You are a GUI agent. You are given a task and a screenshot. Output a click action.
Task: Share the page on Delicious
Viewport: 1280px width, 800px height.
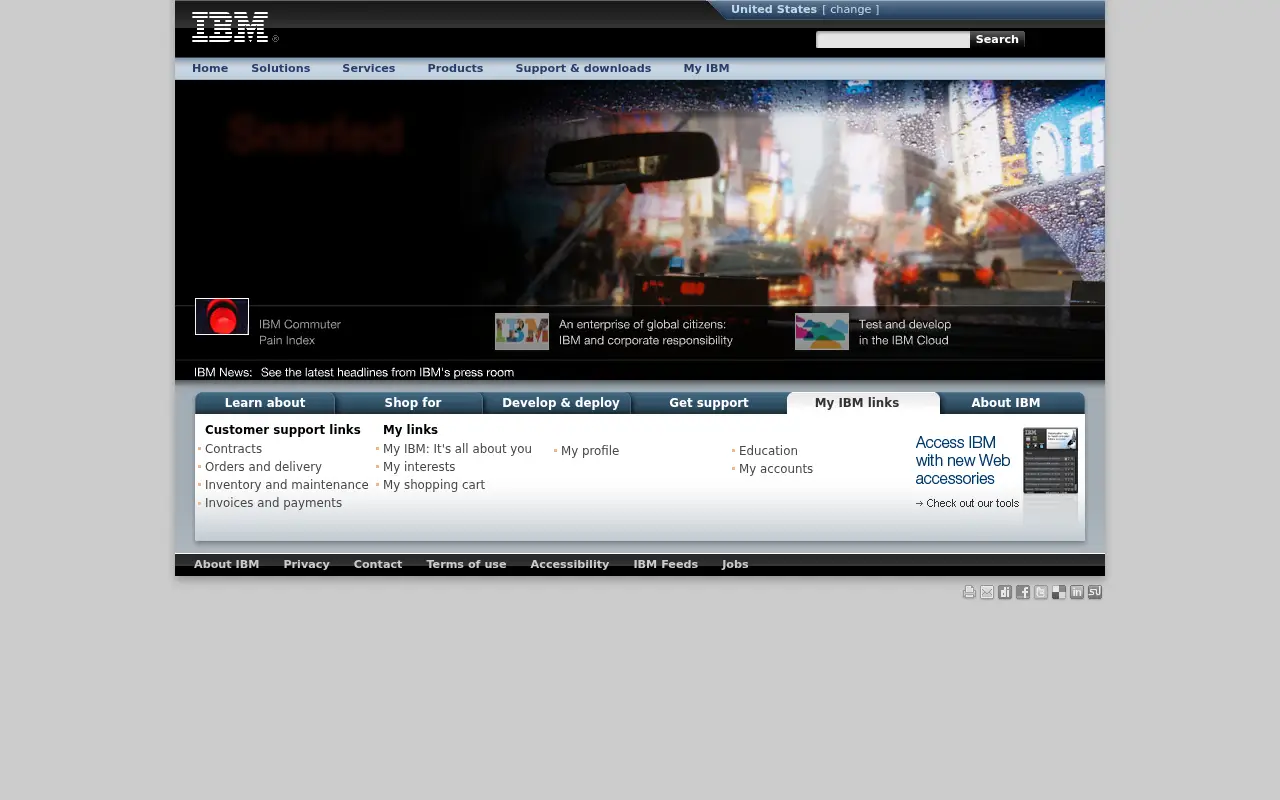pyautogui.click(x=1059, y=592)
